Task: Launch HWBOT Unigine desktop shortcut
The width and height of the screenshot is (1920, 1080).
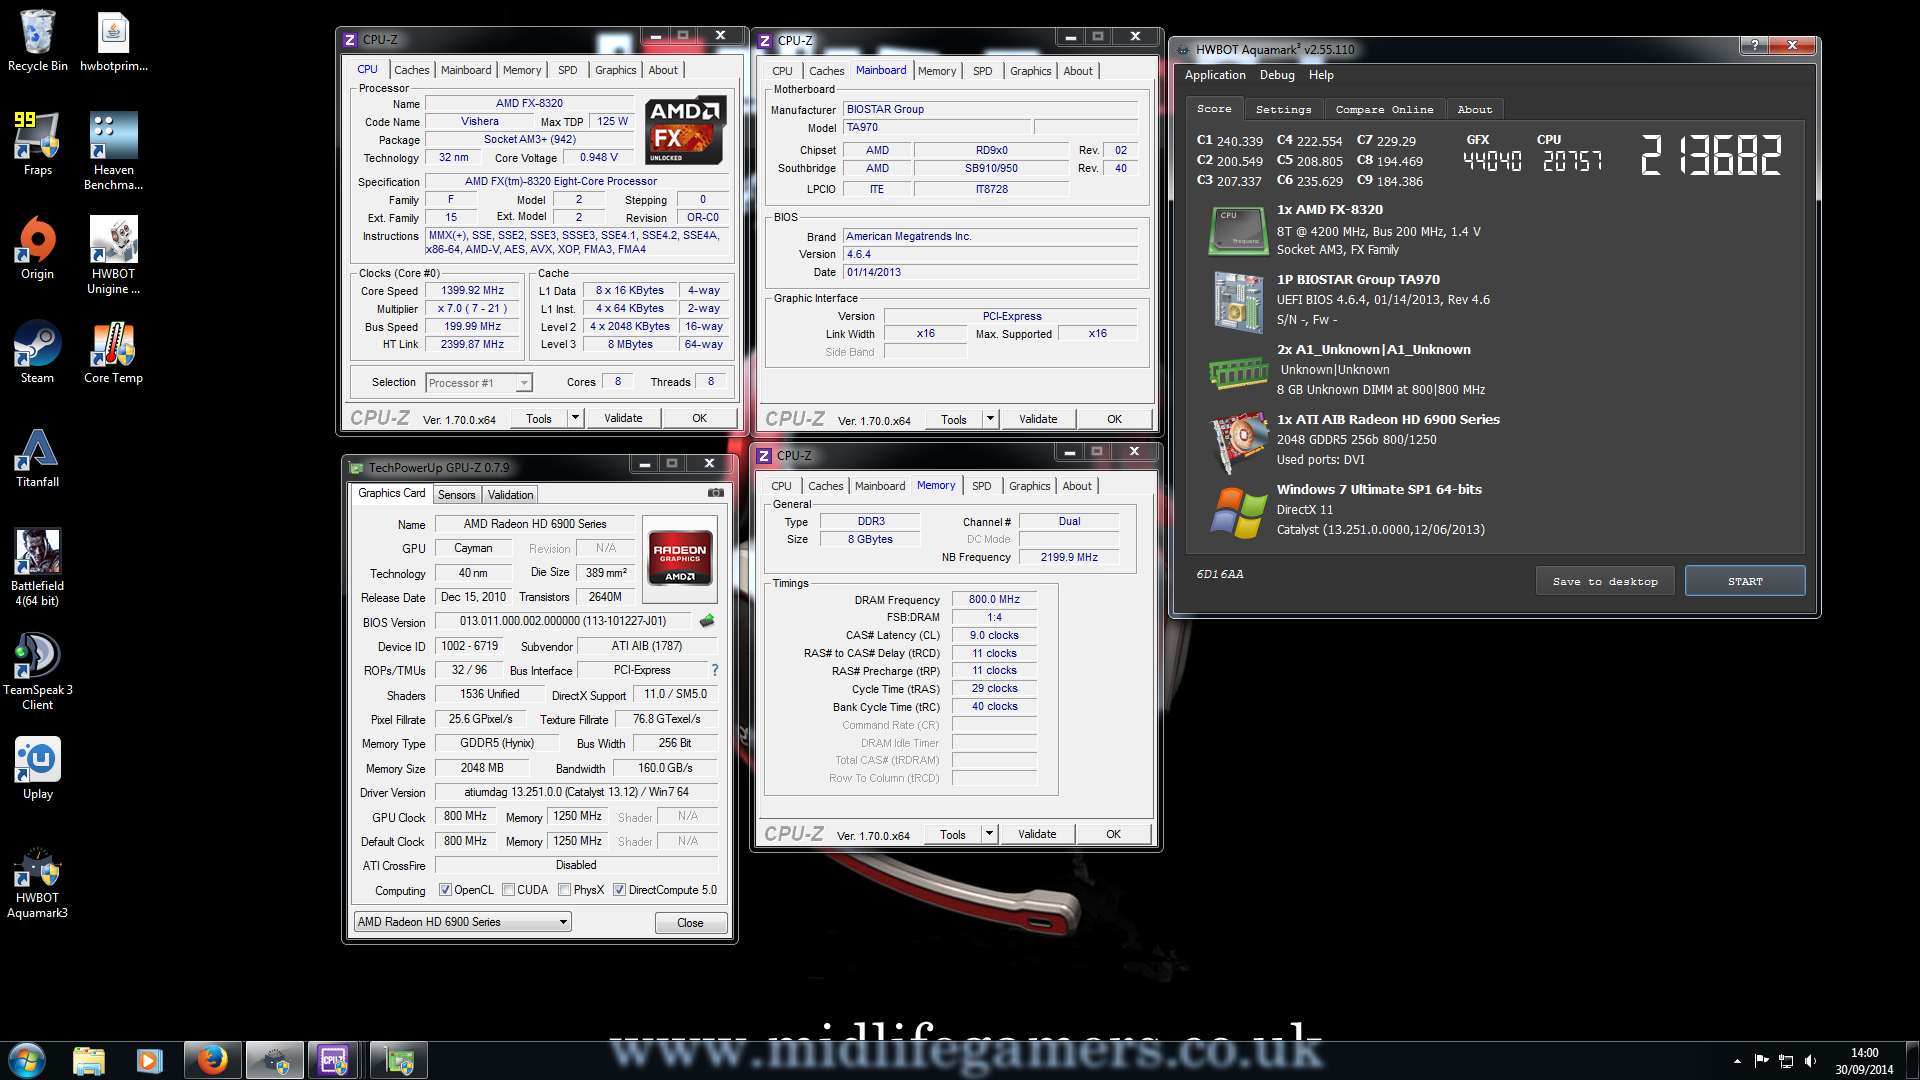Action: click(x=113, y=256)
